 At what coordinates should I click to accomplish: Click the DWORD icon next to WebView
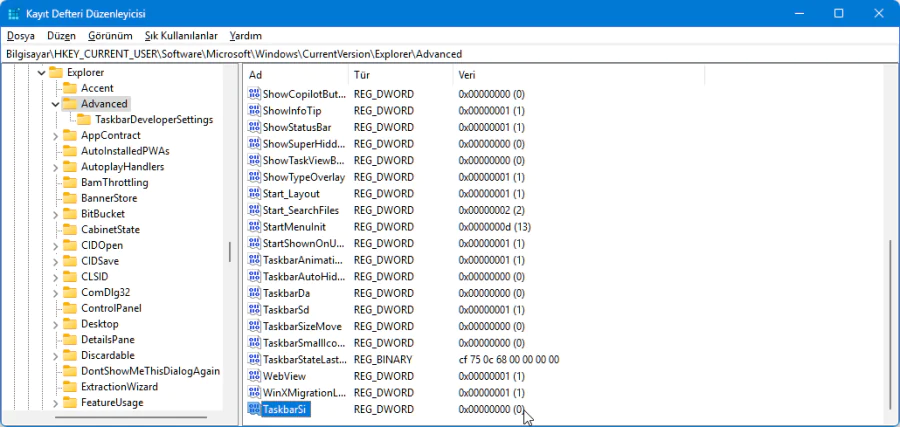(254, 376)
